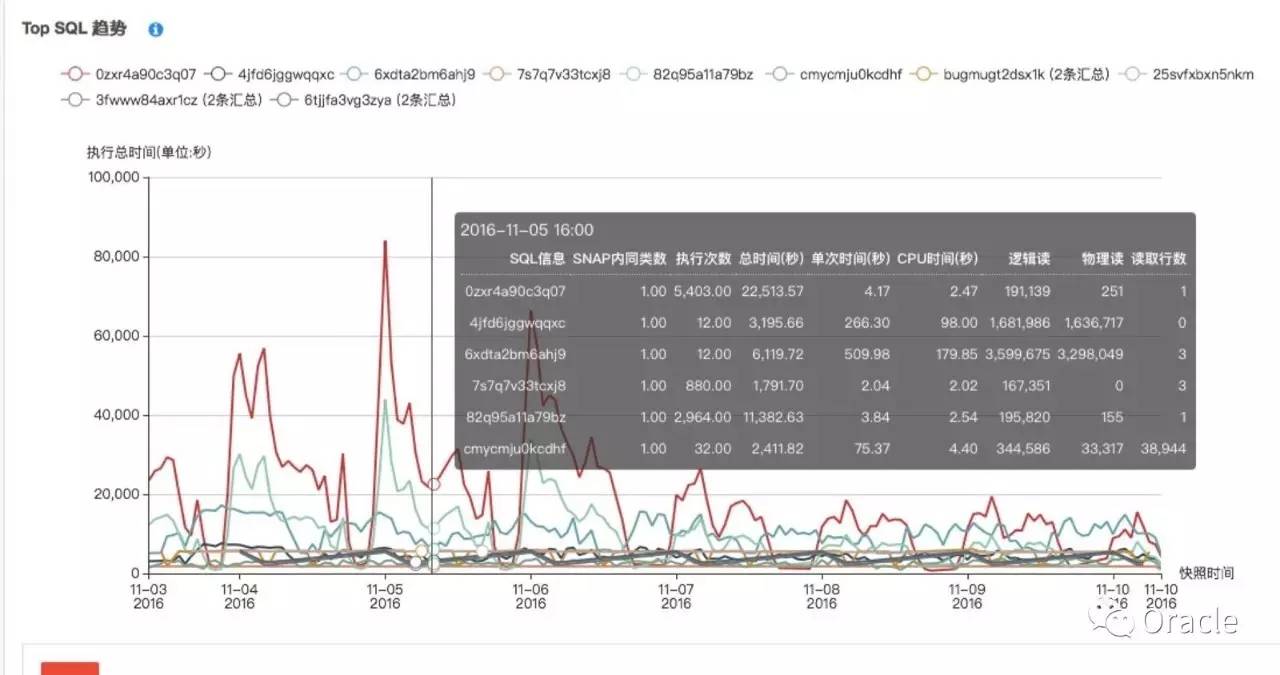The image size is (1280, 675).
Task: Click the 执行次数 column header
Action: [x=704, y=258]
